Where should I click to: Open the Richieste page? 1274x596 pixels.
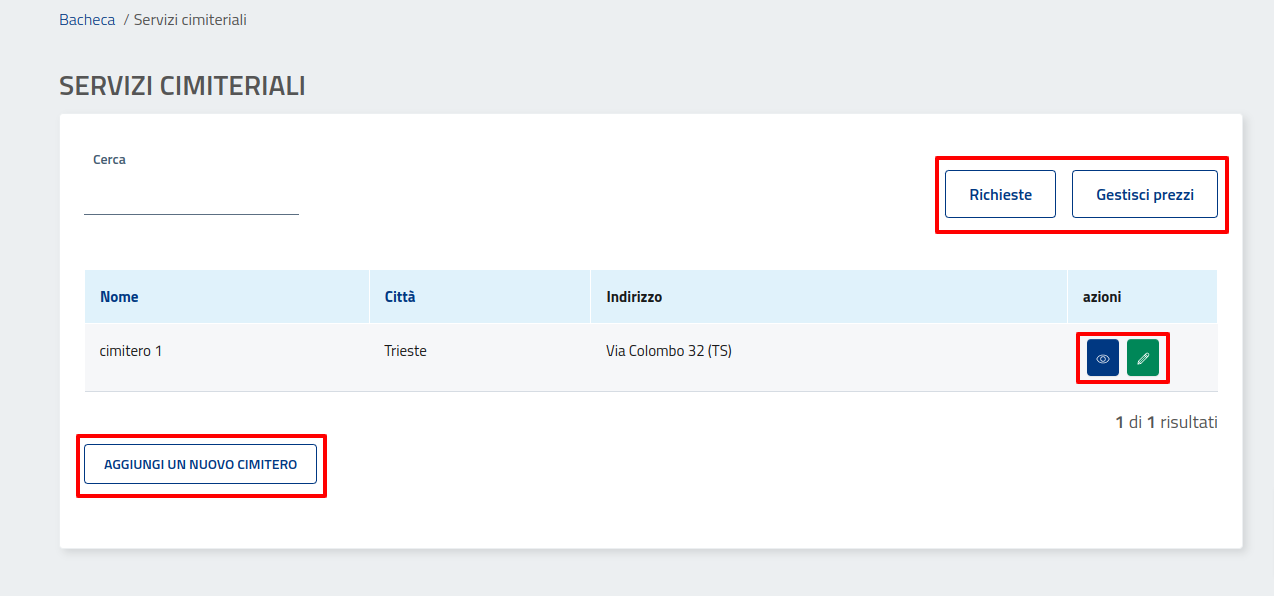[1000, 194]
